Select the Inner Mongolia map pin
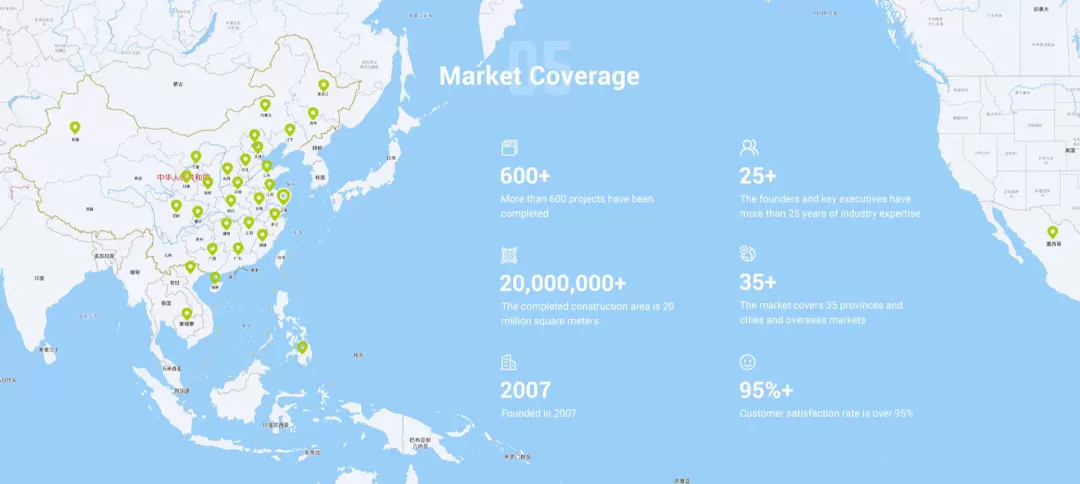1080x484 pixels. (265, 104)
